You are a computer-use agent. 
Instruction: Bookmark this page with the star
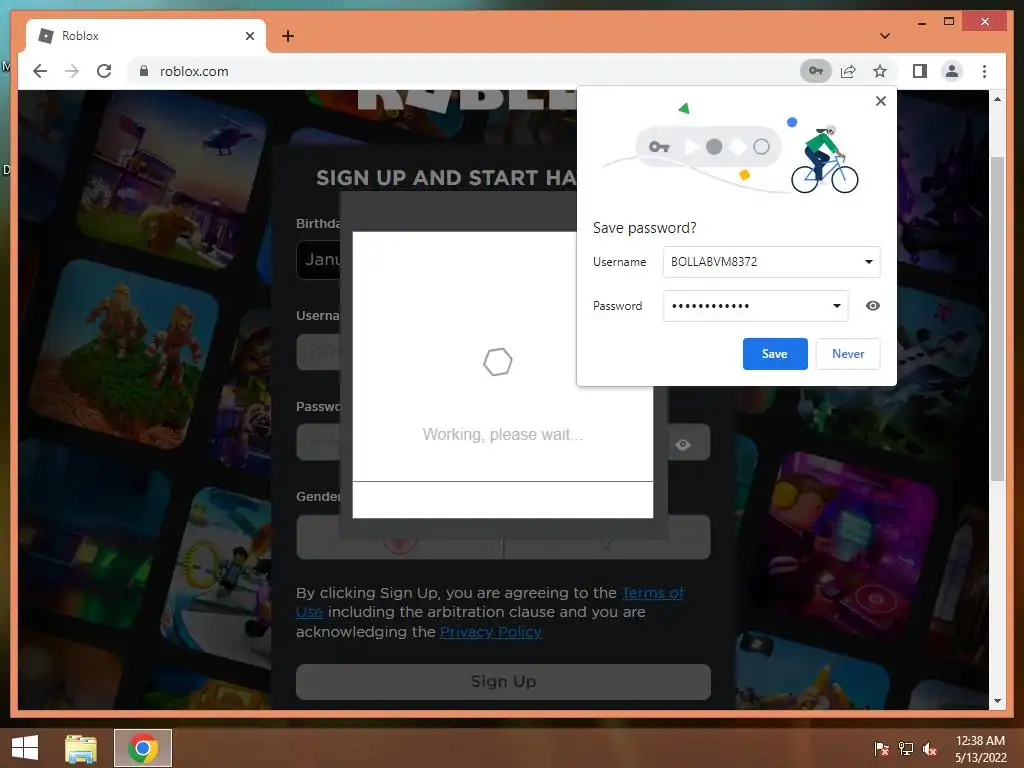tap(880, 71)
